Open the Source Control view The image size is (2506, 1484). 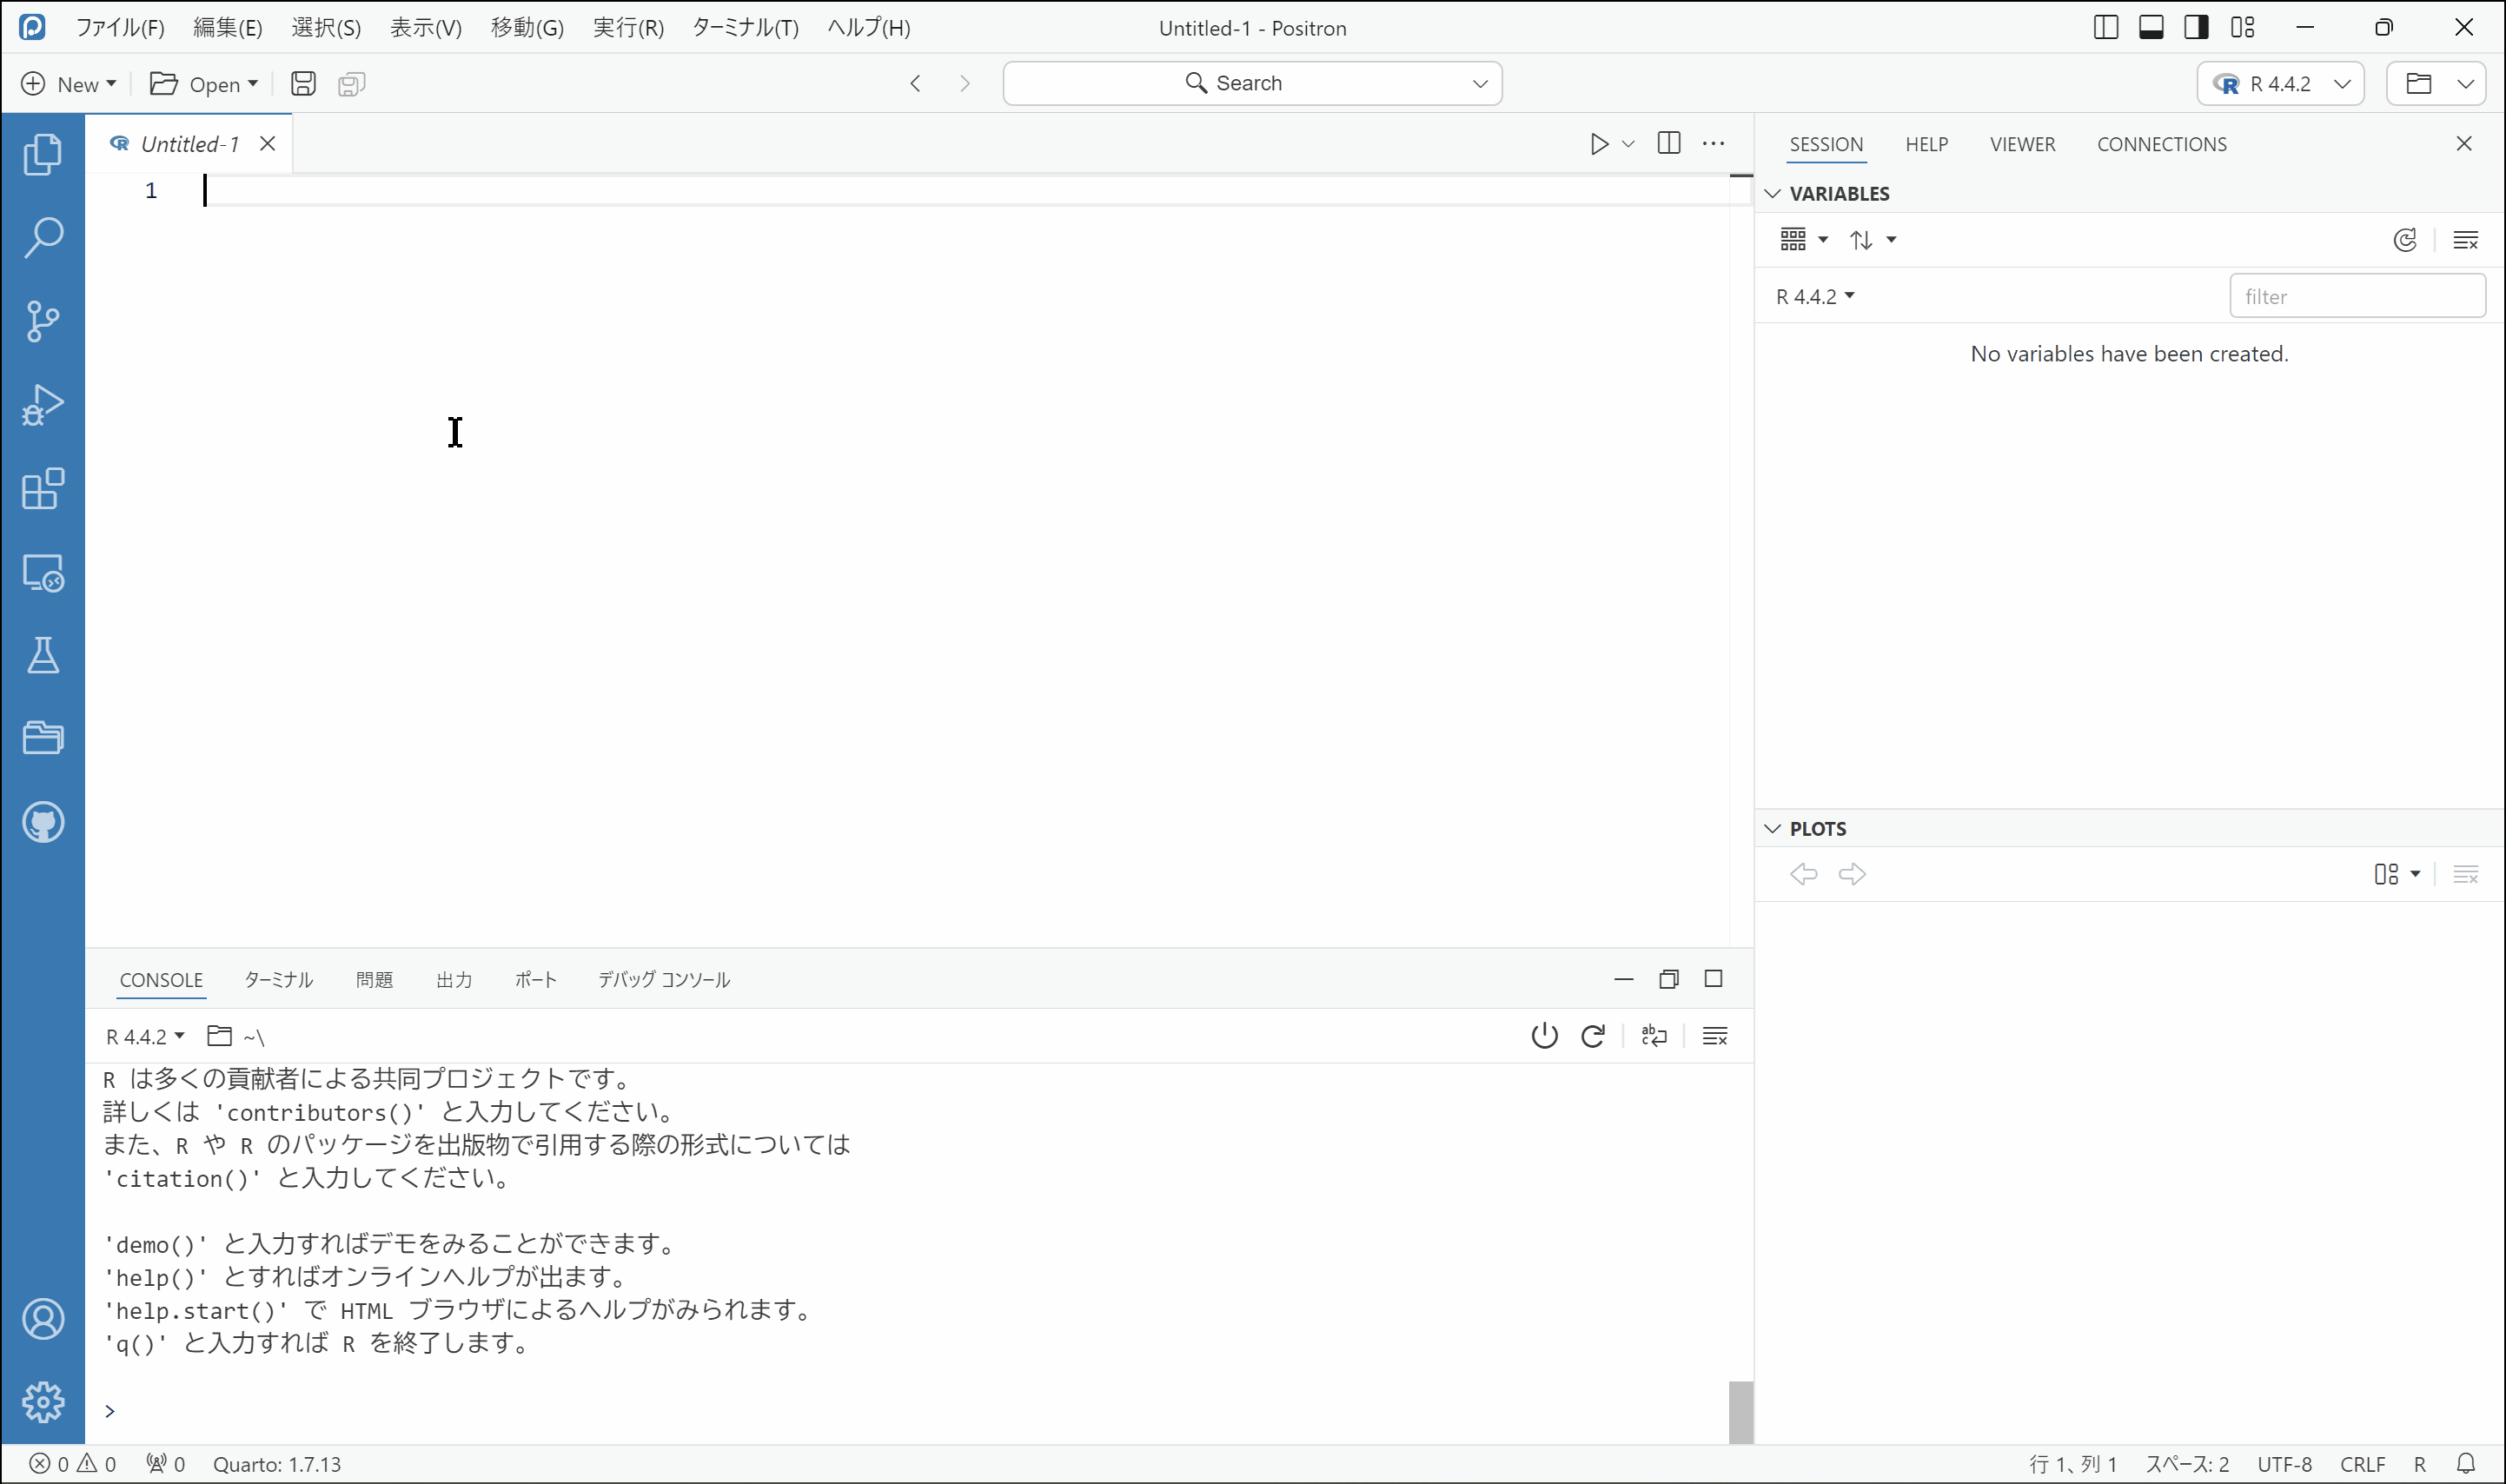42,321
